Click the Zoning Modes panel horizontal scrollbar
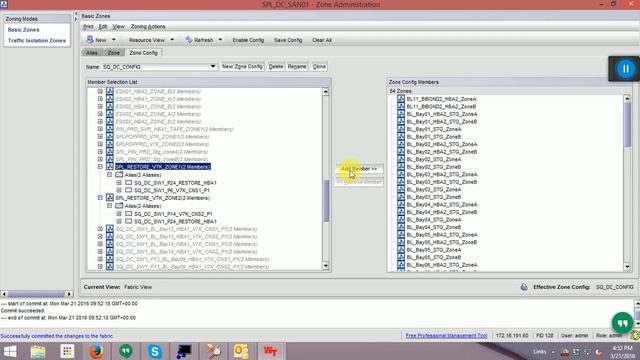This screenshot has height=360, width=640. (36, 293)
